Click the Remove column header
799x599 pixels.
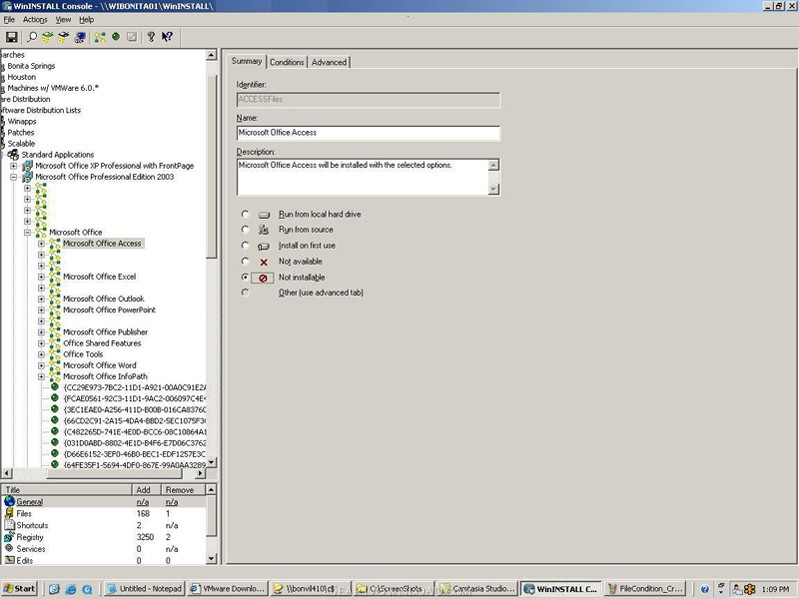pyautogui.click(x=183, y=489)
